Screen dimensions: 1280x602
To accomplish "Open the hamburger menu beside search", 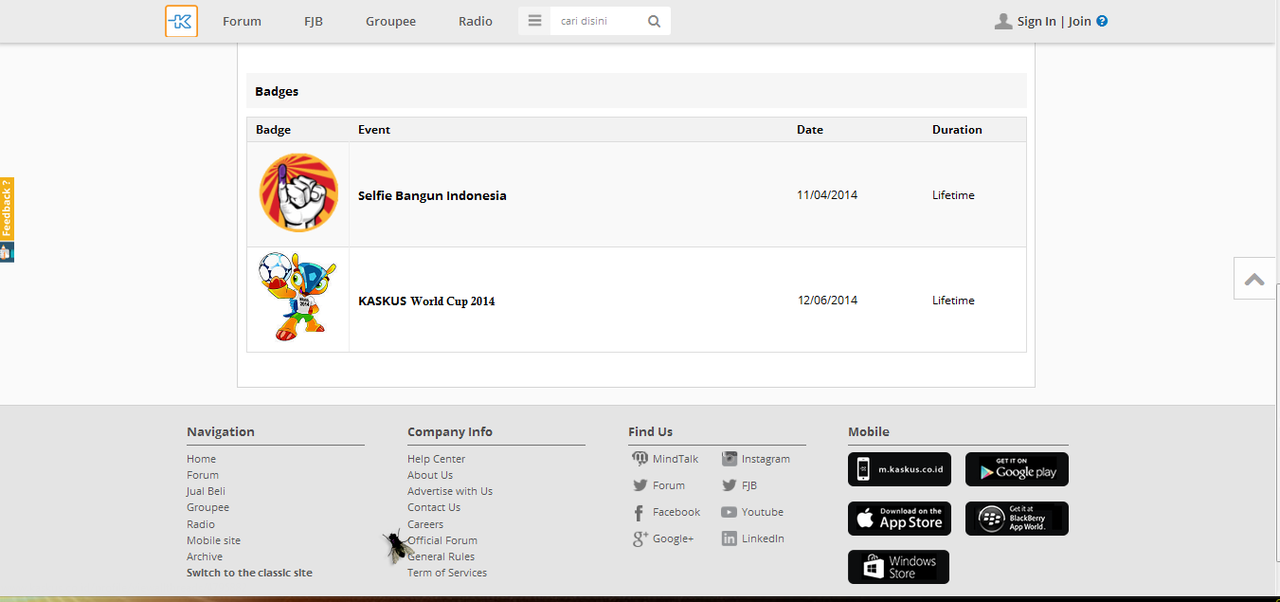I will click(x=534, y=21).
